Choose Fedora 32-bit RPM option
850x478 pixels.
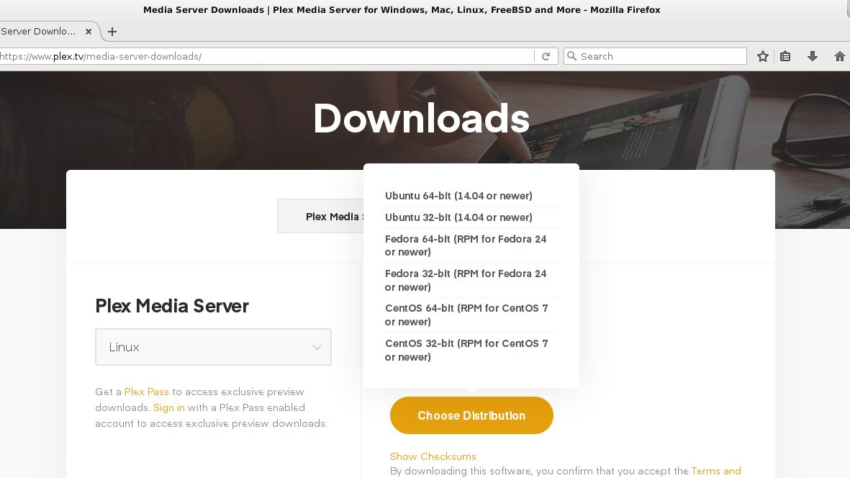(x=466, y=280)
